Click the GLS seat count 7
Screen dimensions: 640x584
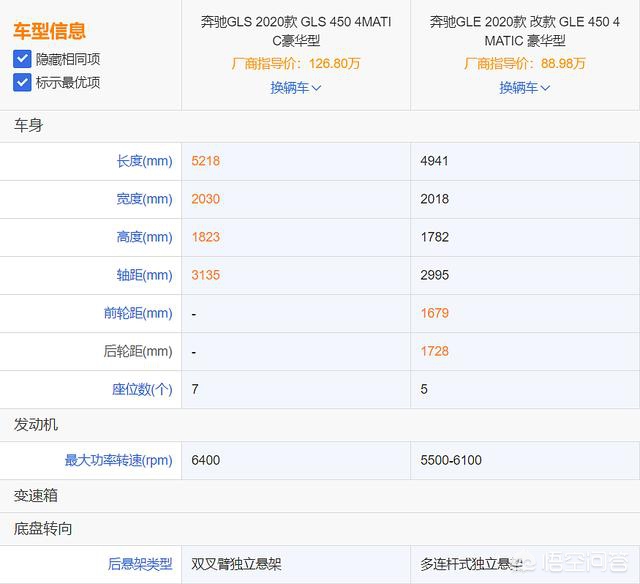pos(195,389)
